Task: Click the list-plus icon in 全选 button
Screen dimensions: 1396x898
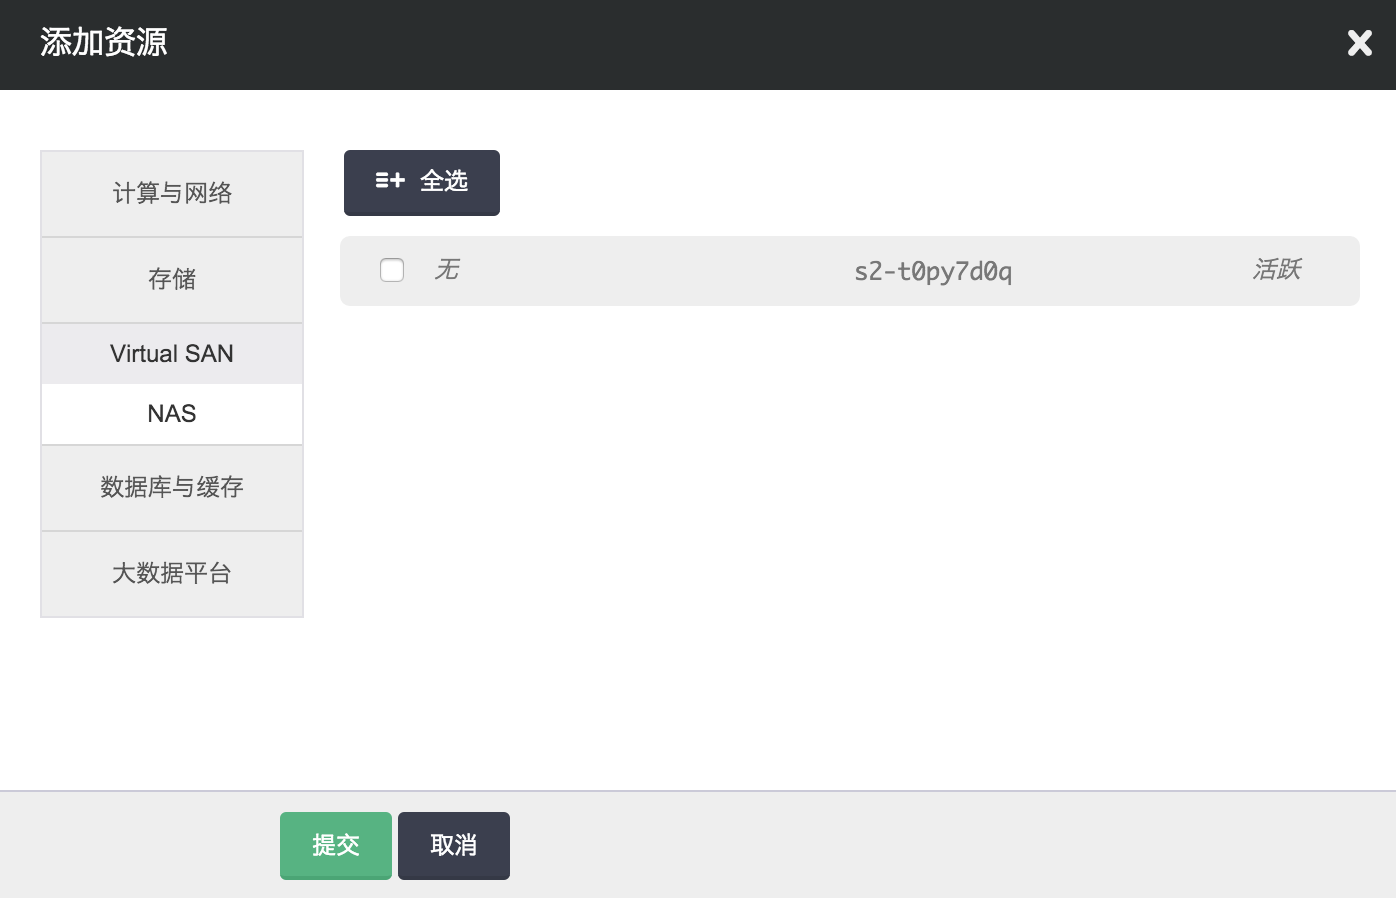Action: tap(389, 181)
